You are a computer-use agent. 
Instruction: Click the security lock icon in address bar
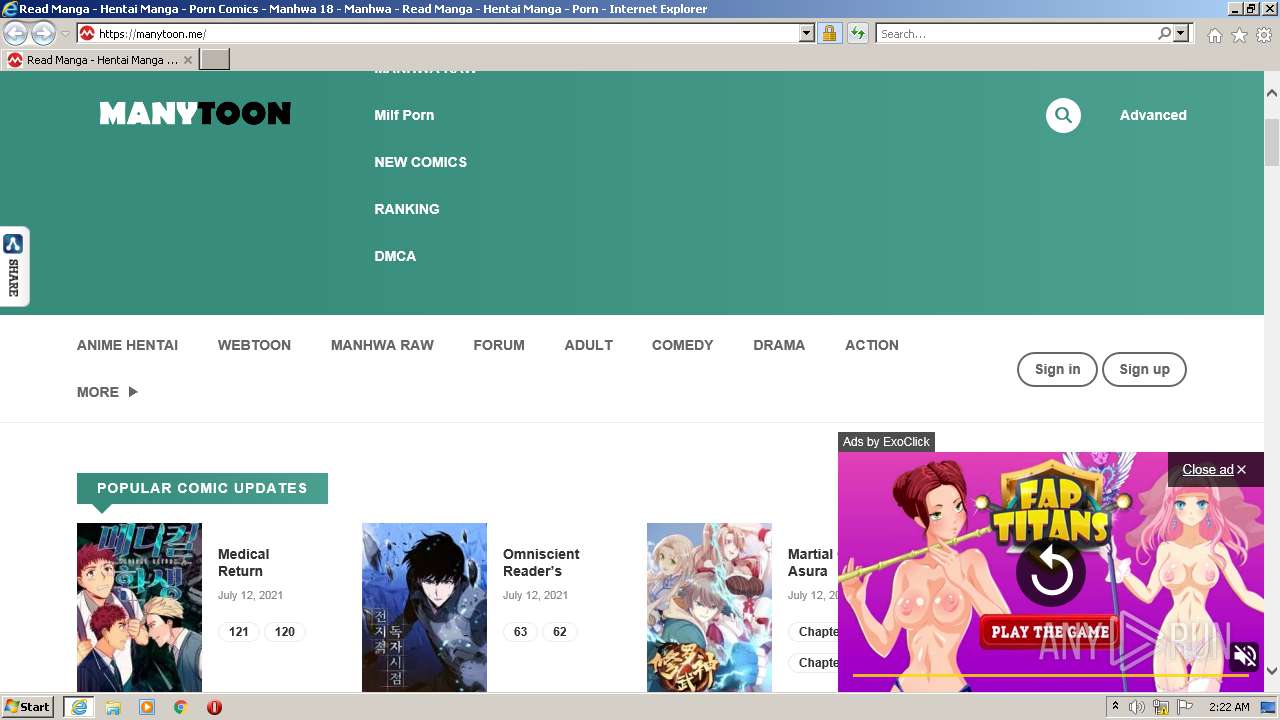[829, 33]
